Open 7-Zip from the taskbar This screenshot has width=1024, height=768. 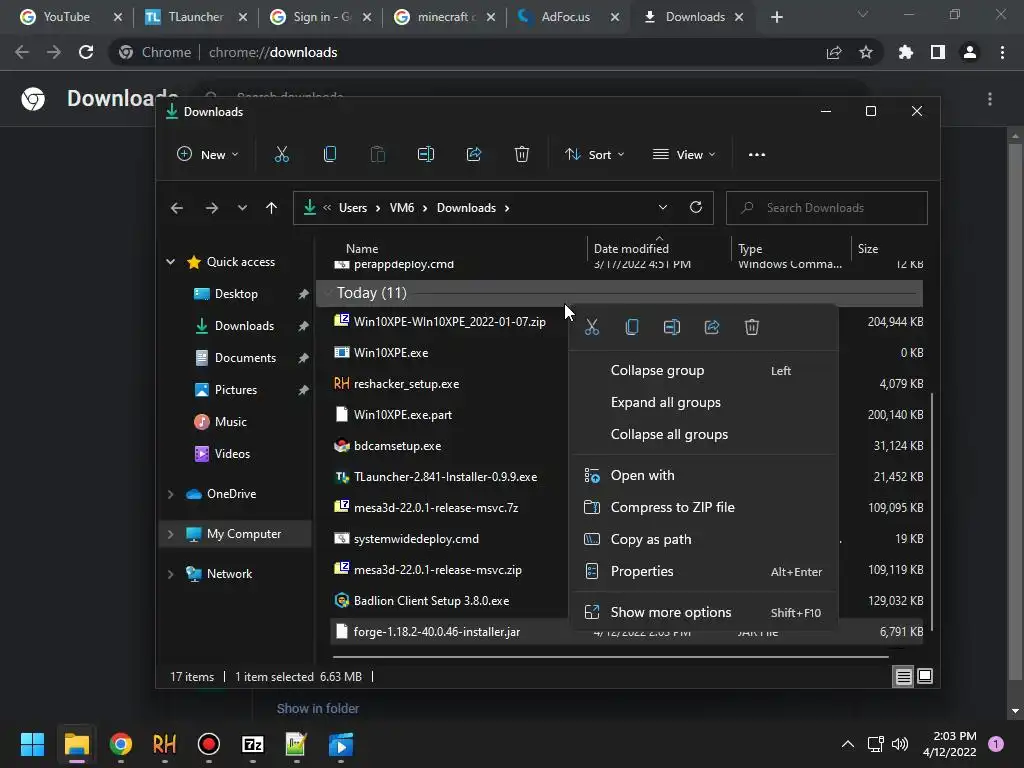(x=253, y=744)
